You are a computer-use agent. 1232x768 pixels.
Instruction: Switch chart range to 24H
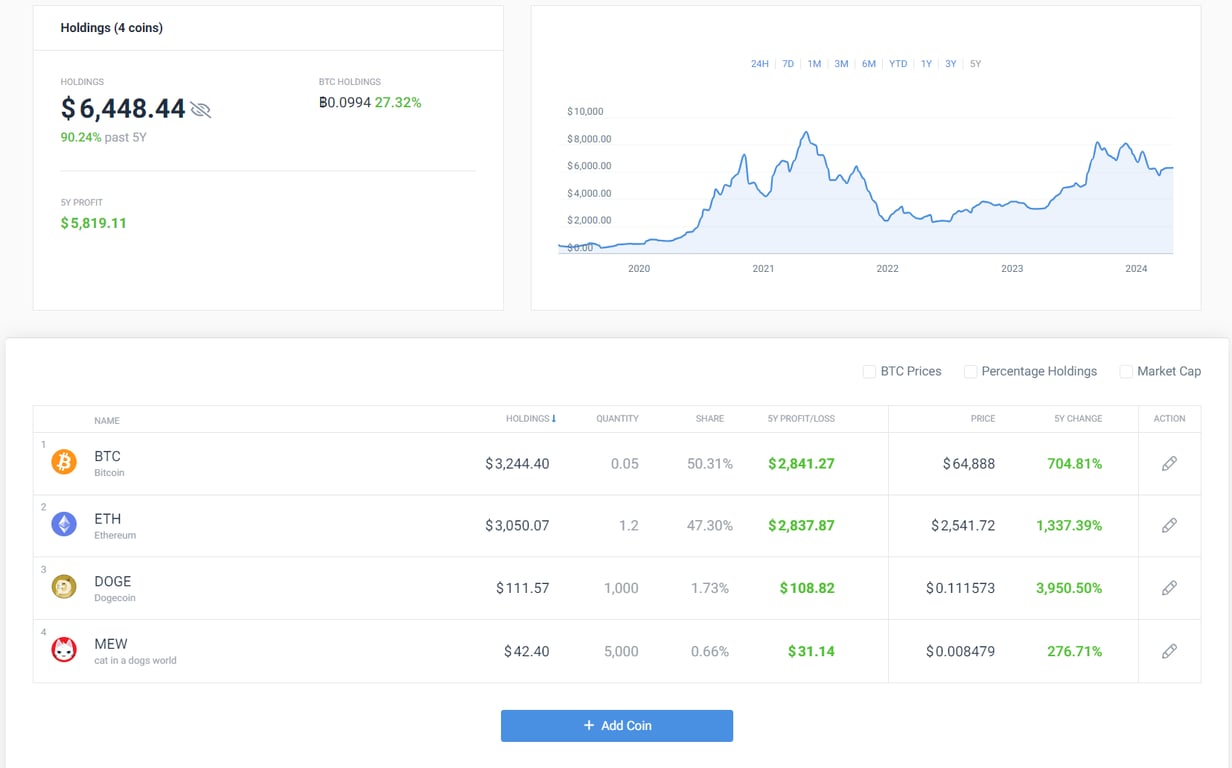click(x=760, y=63)
